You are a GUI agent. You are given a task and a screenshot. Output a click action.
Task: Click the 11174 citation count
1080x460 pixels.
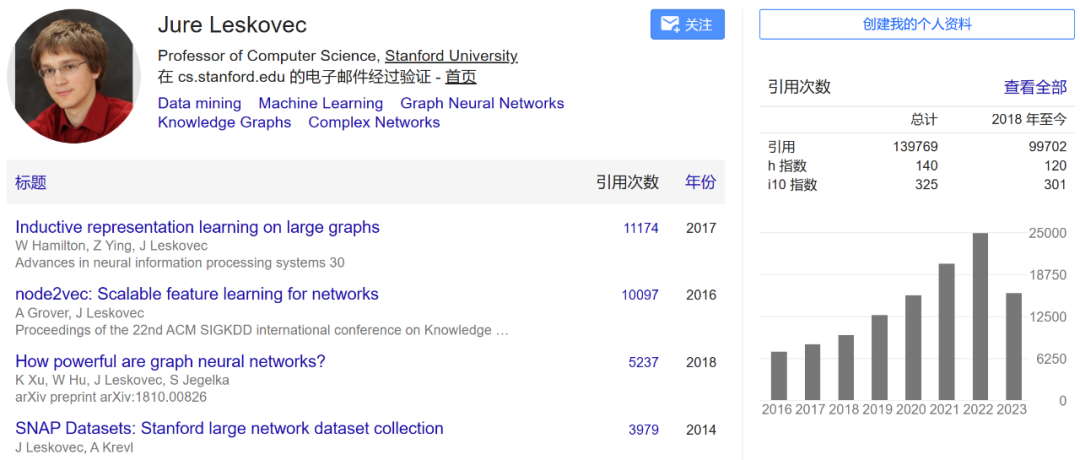click(x=641, y=228)
